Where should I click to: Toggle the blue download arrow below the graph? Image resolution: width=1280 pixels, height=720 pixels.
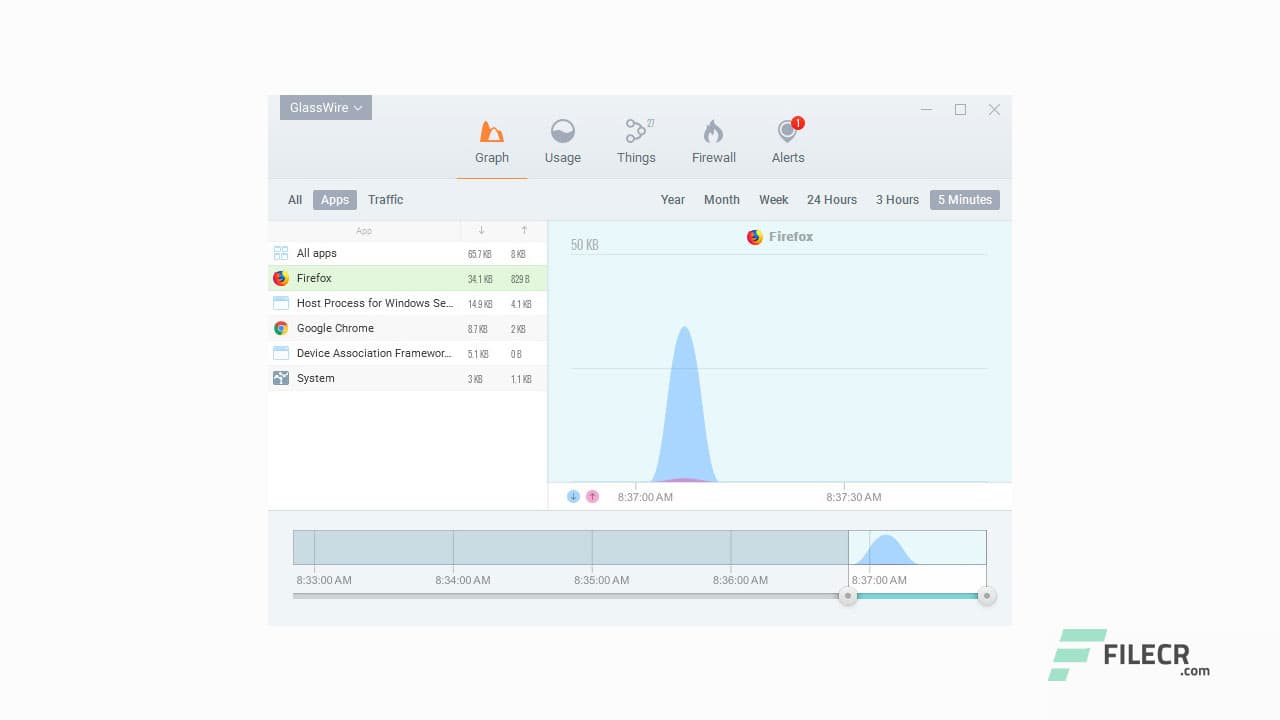coord(573,495)
